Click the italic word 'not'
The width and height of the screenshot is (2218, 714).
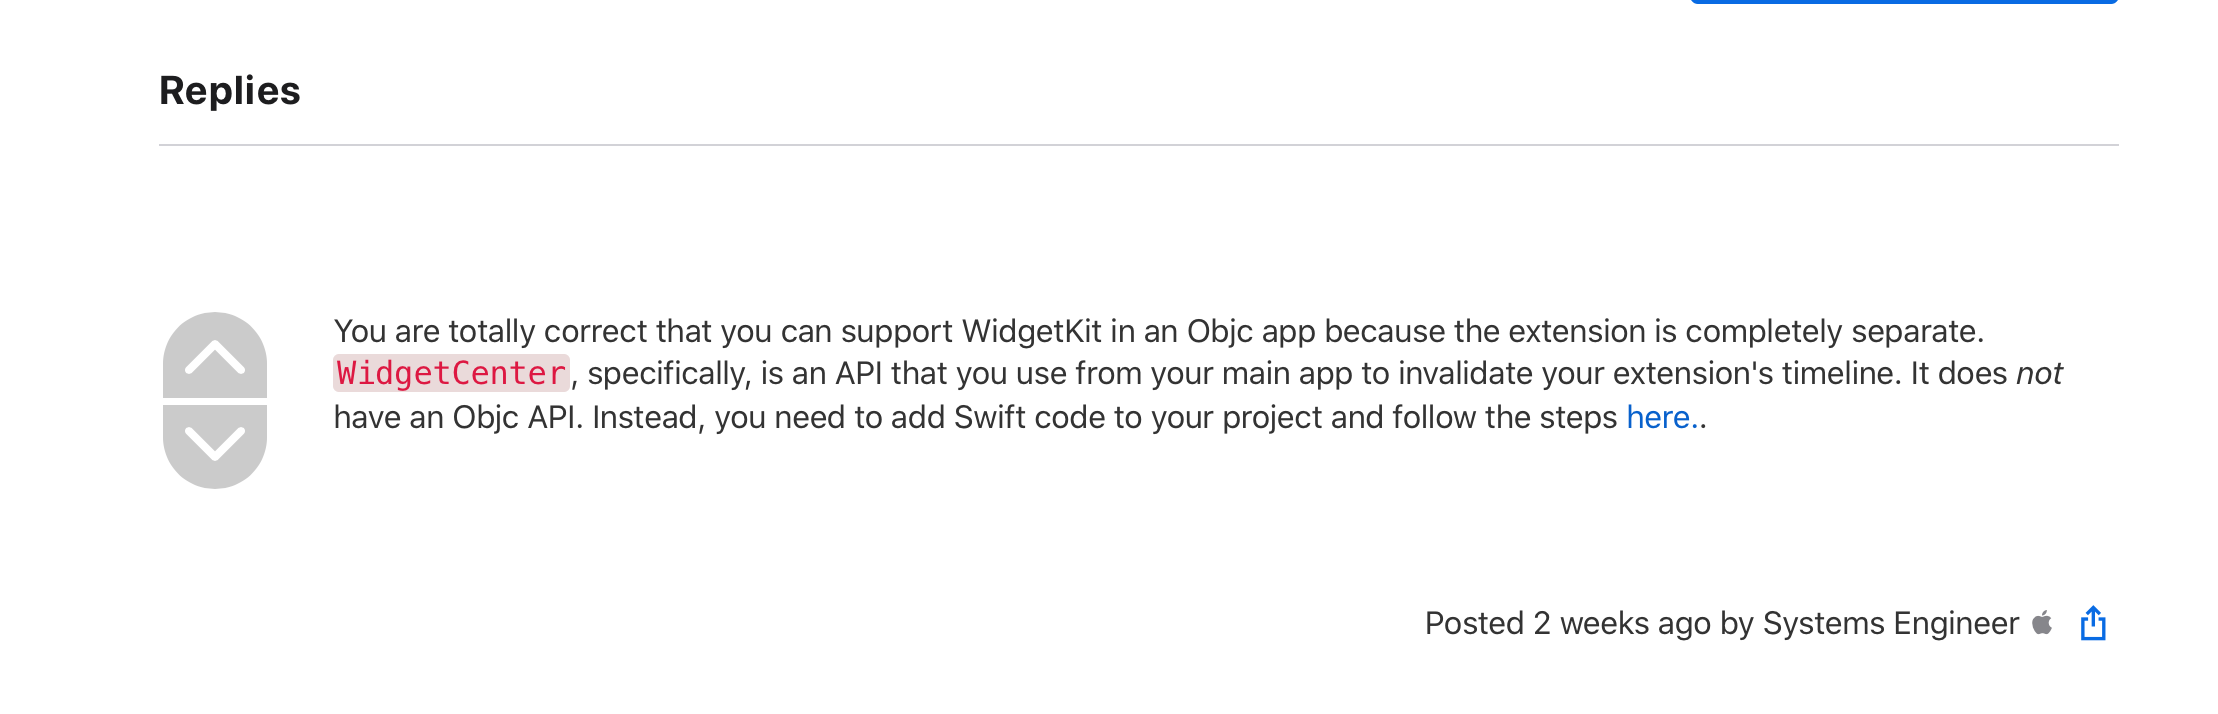[x=2038, y=373]
